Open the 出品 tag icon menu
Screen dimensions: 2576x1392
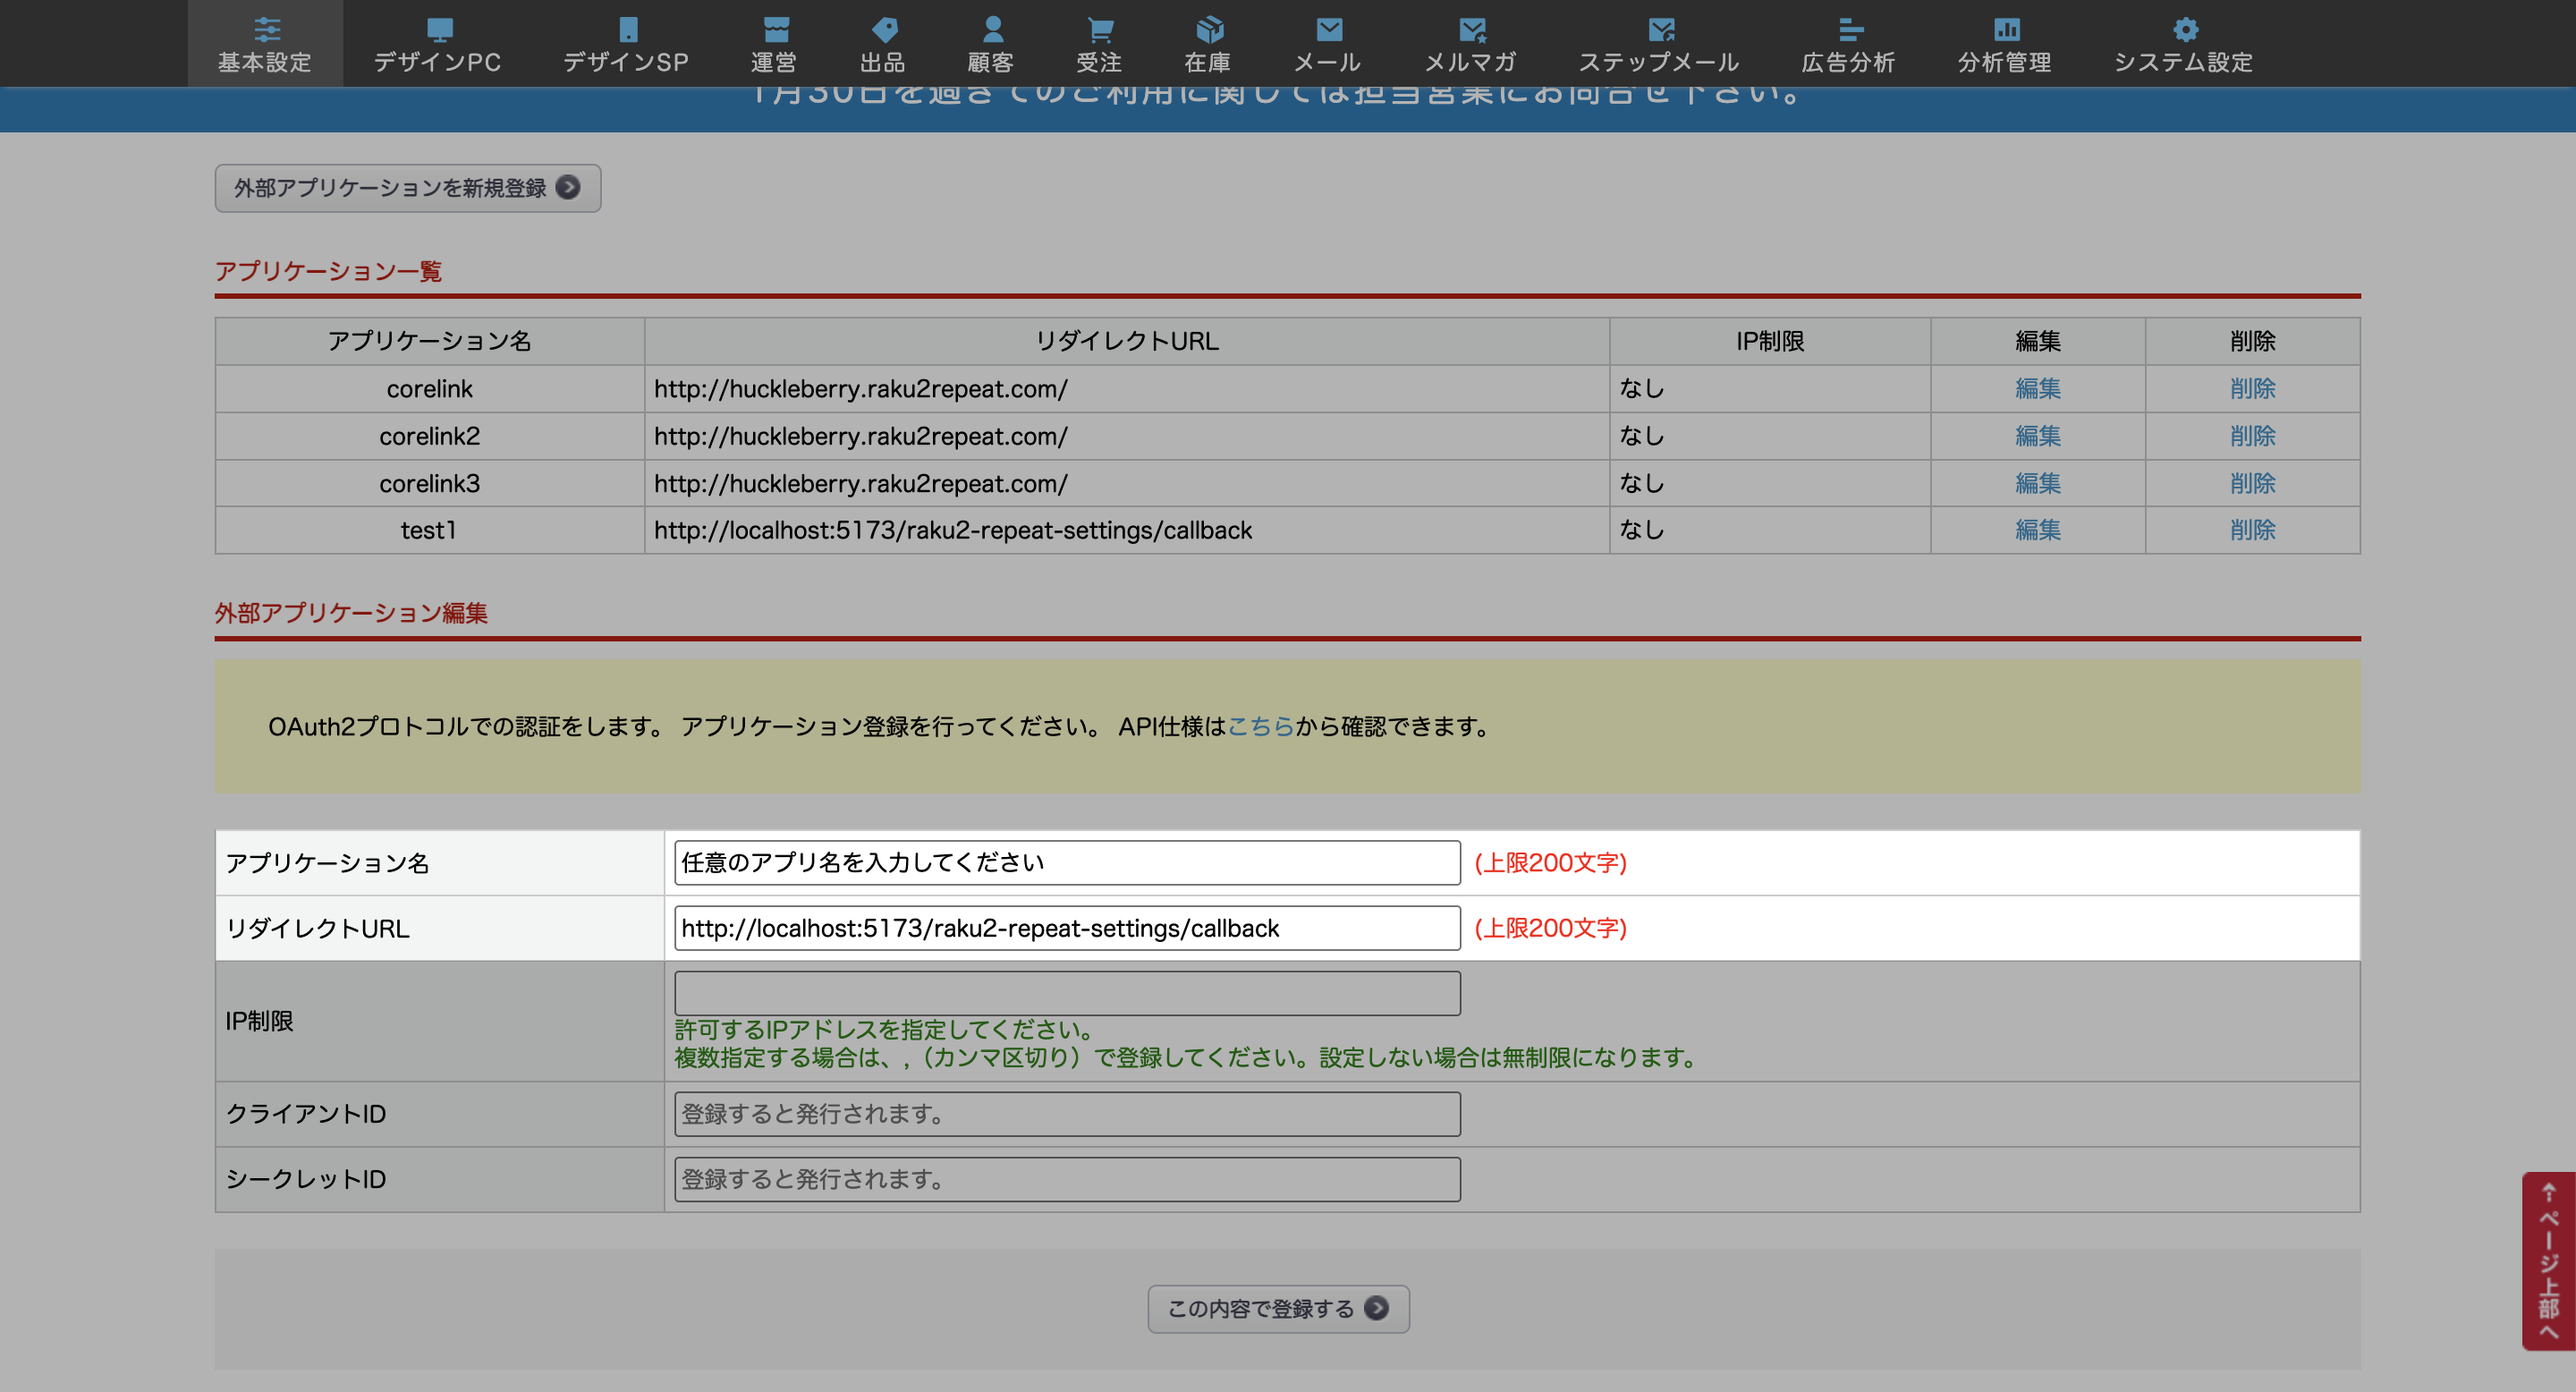[x=883, y=29]
